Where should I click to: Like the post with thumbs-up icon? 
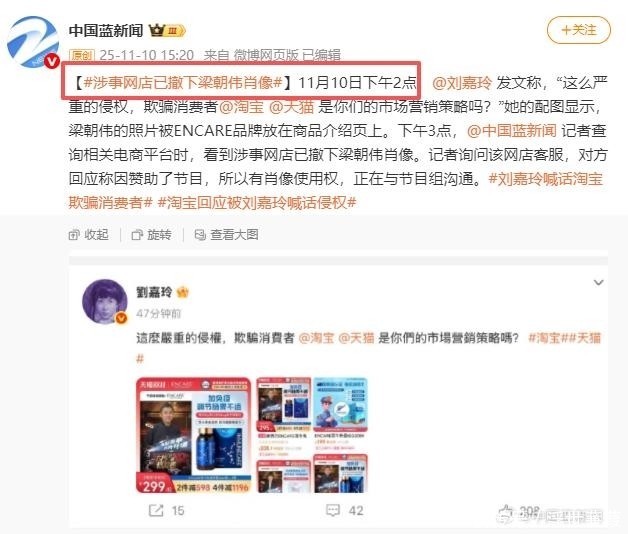[506, 511]
